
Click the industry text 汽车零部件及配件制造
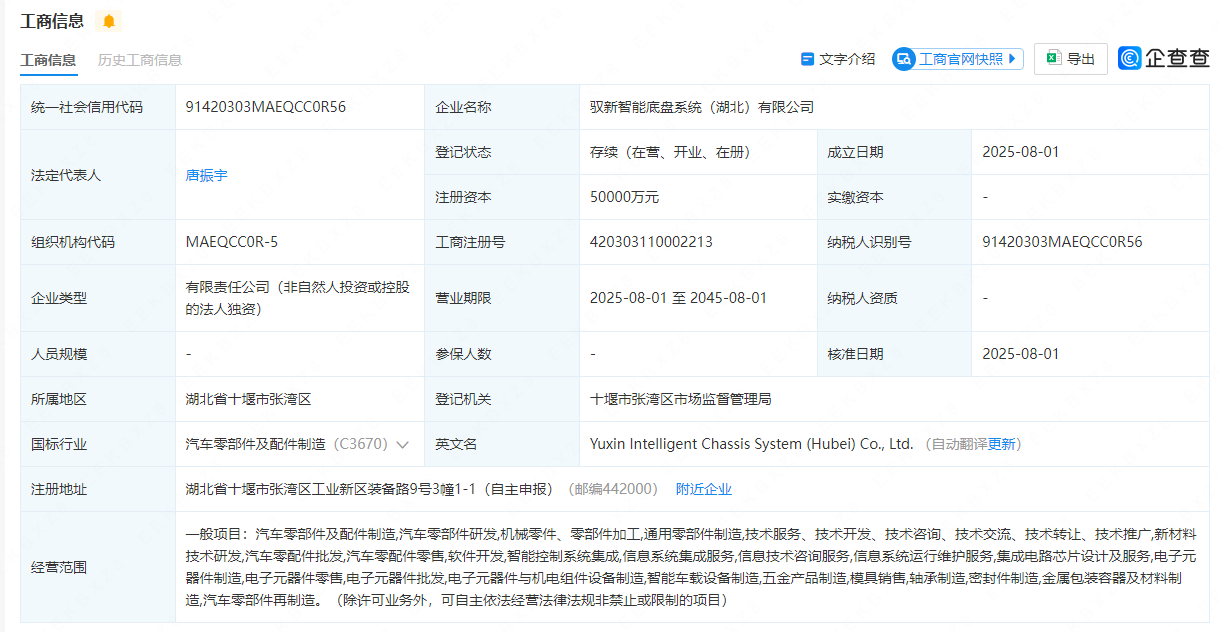256,444
